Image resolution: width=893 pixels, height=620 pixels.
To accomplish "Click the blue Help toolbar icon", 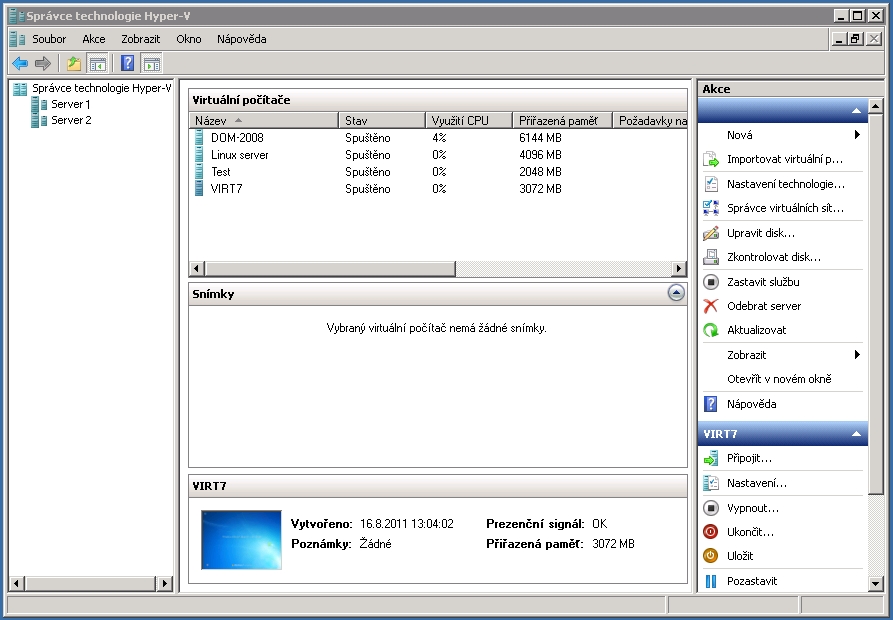I will click(127, 64).
